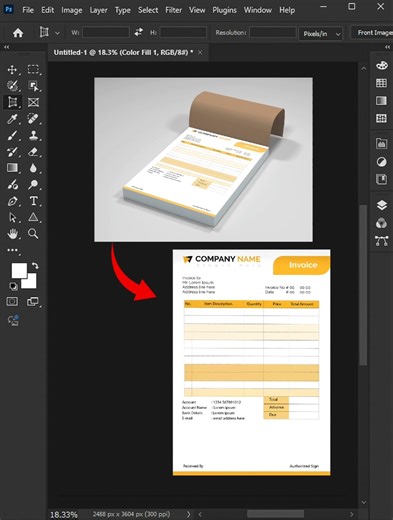This screenshot has height=520, width=393.
Task: Open the Color panel icon
Action: tap(382, 65)
